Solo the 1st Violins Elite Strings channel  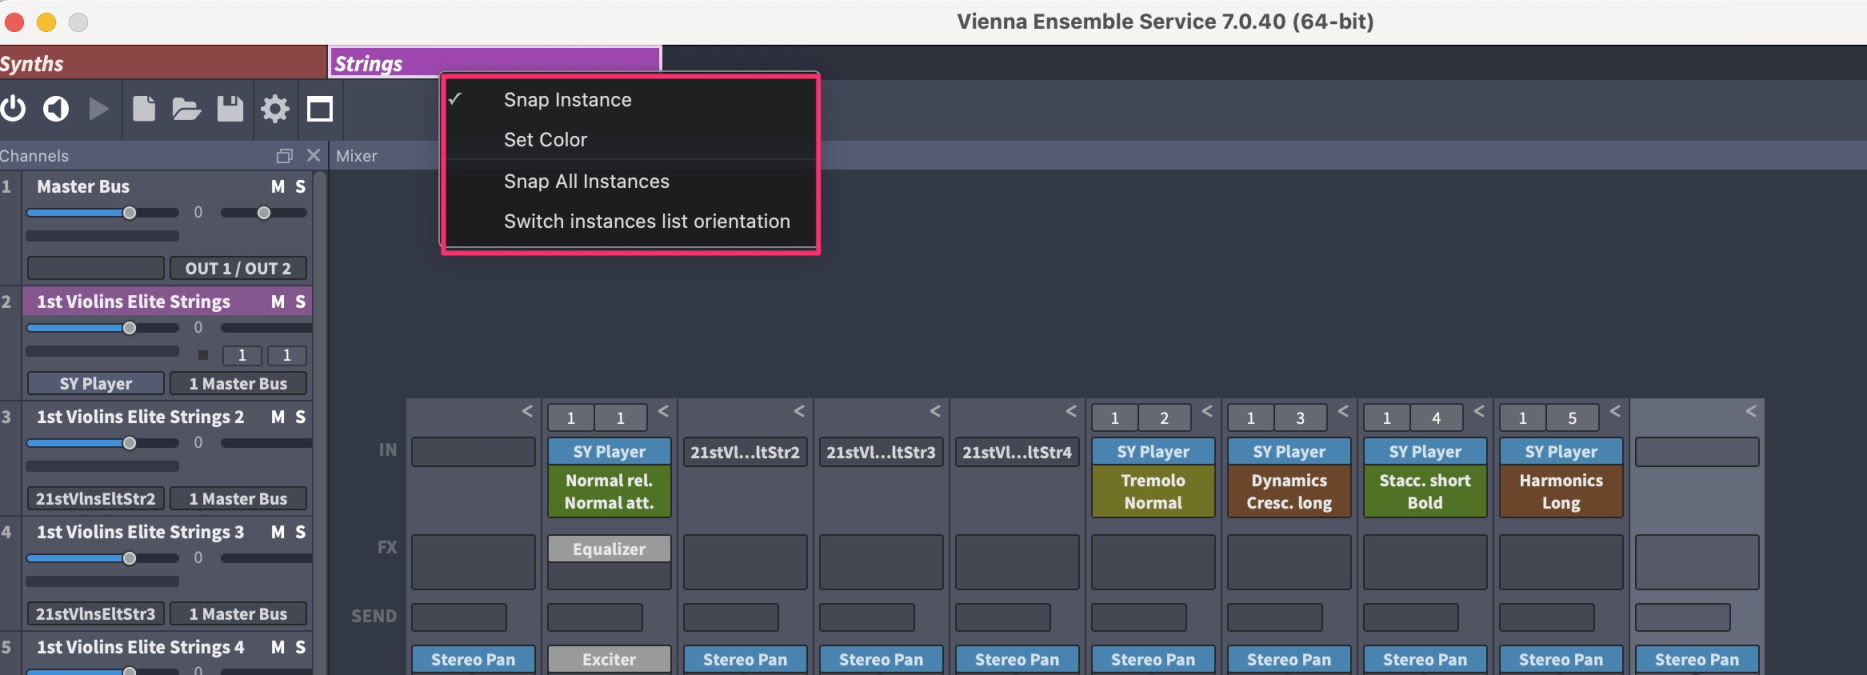pyautogui.click(x=300, y=302)
